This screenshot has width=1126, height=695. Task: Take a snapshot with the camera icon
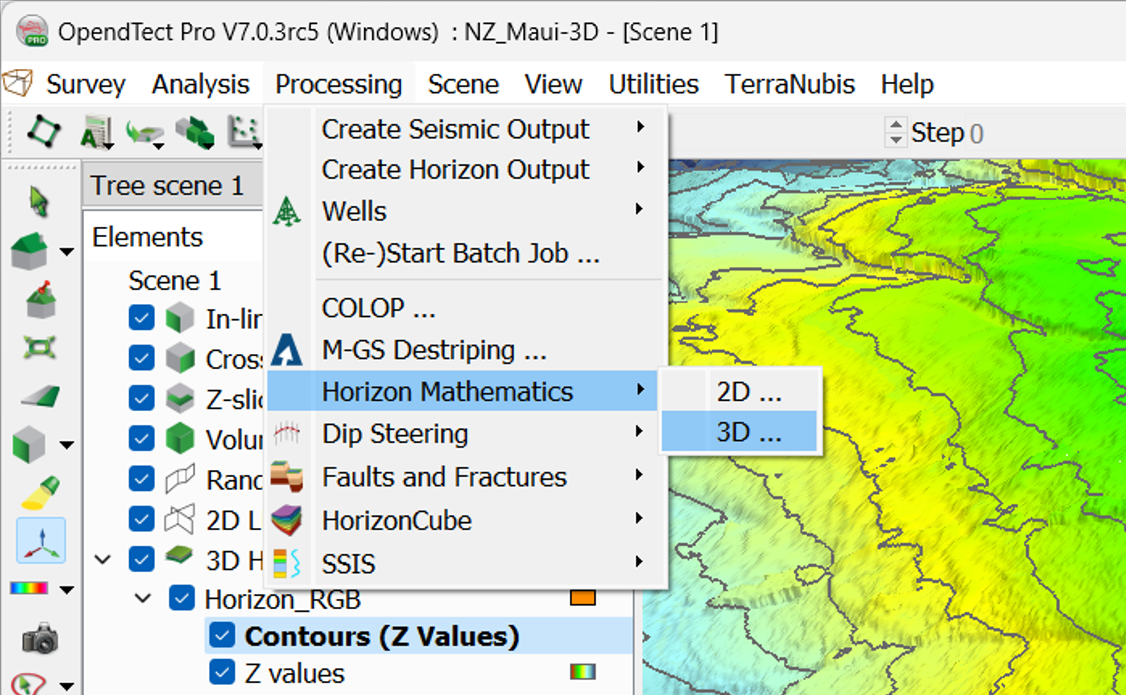pos(40,637)
